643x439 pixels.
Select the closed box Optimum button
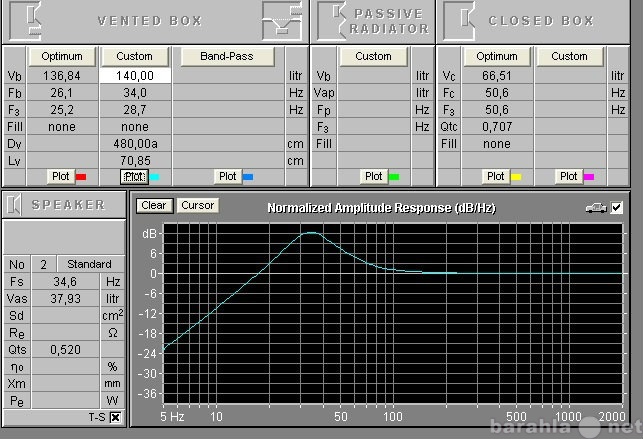pyautogui.click(x=497, y=56)
